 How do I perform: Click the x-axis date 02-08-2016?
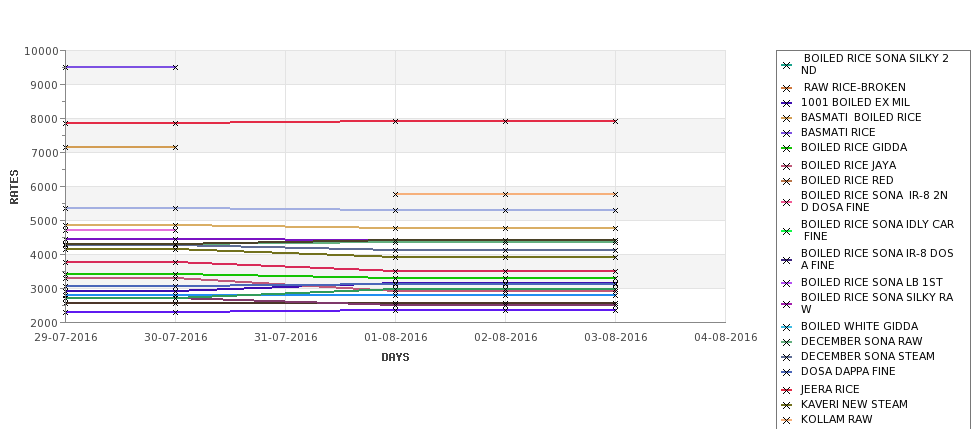[506, 338]
